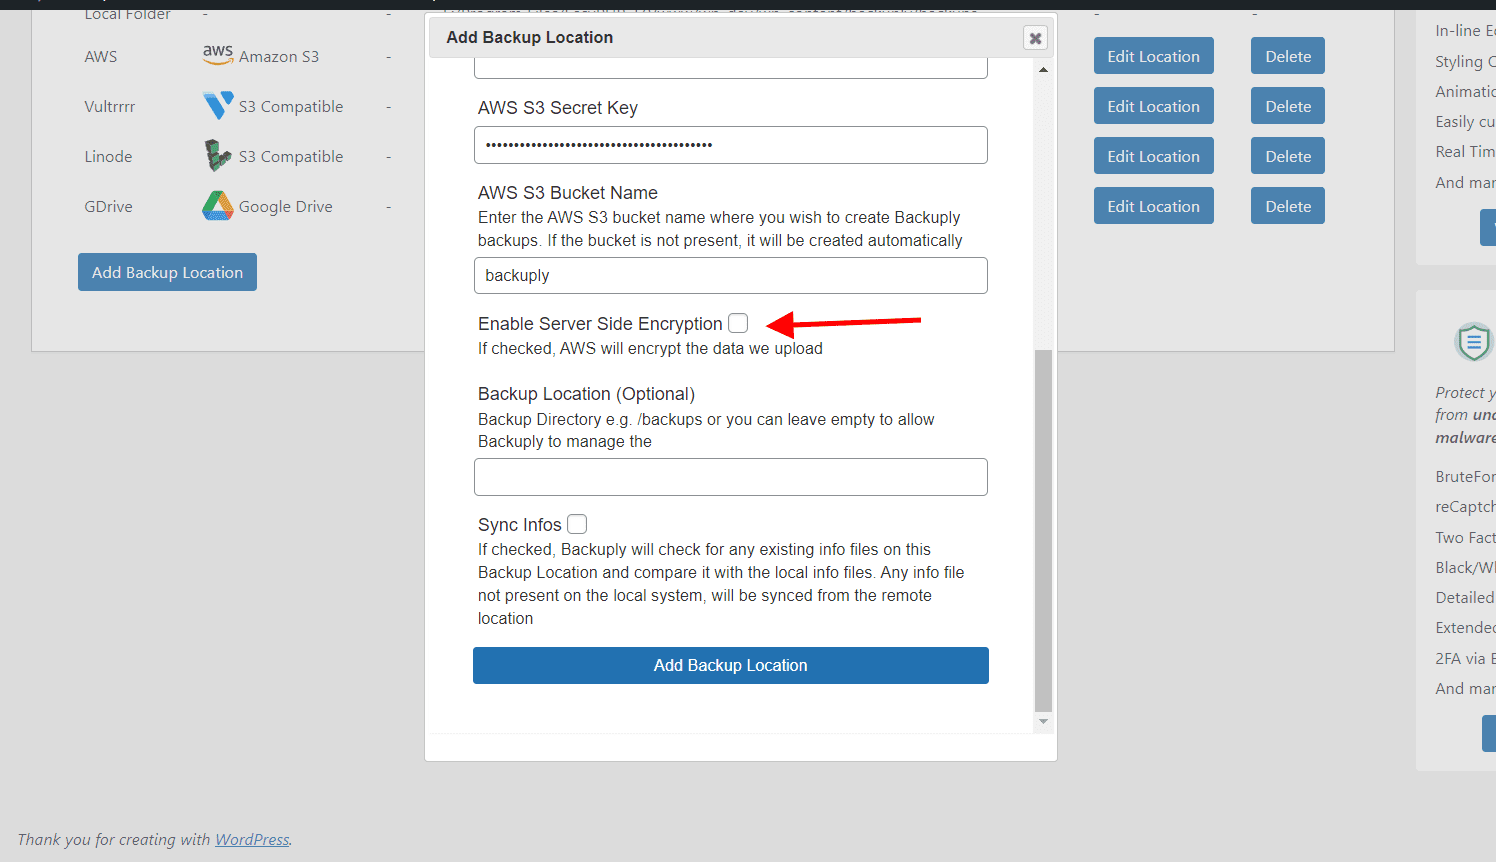
Task: Delete the Vultrrrr backup location
Action: click(1287, 105)
